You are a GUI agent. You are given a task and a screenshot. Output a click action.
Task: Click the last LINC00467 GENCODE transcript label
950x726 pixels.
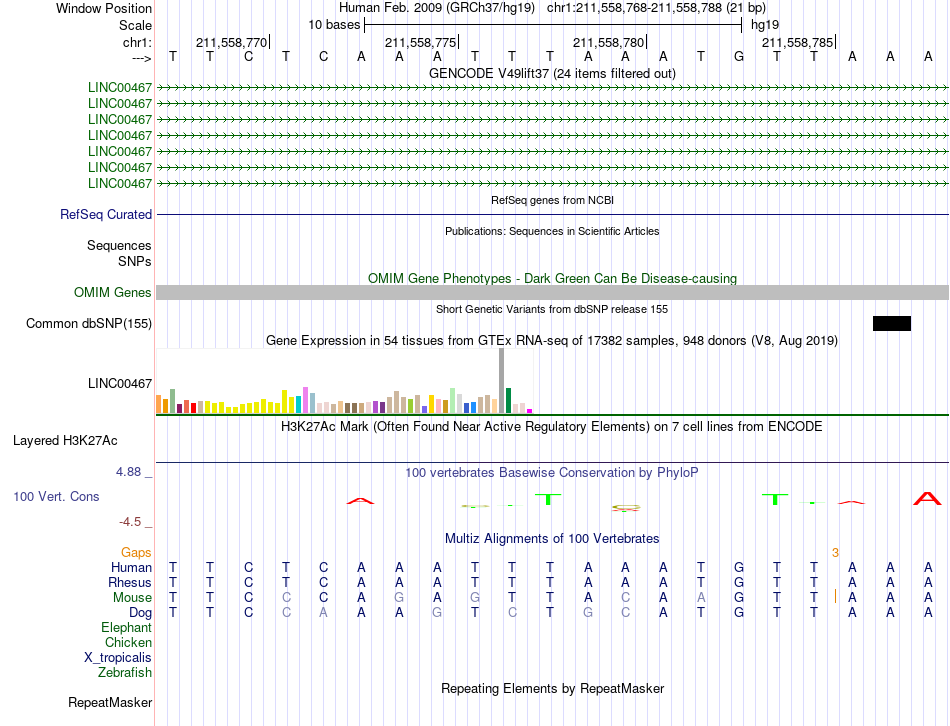(120, 184)
